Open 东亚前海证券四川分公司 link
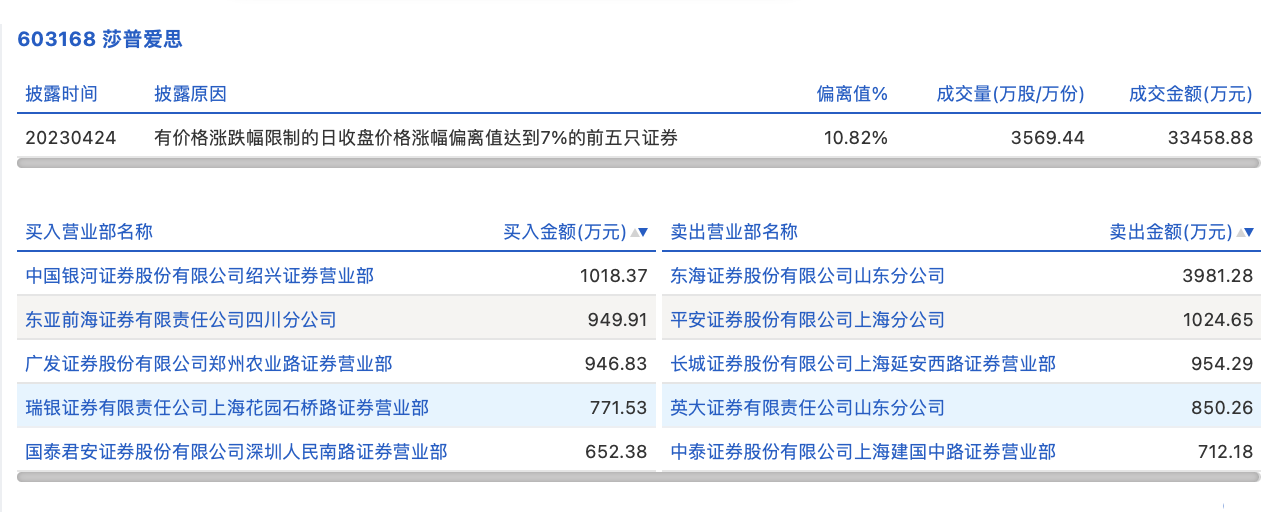Screen dimensions: 1278x512 pos(181,320)
